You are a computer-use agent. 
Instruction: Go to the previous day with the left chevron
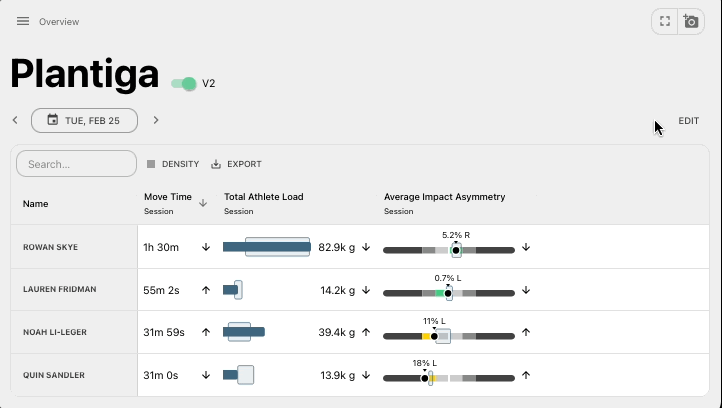pyautogui.click(x=15, y=120)
